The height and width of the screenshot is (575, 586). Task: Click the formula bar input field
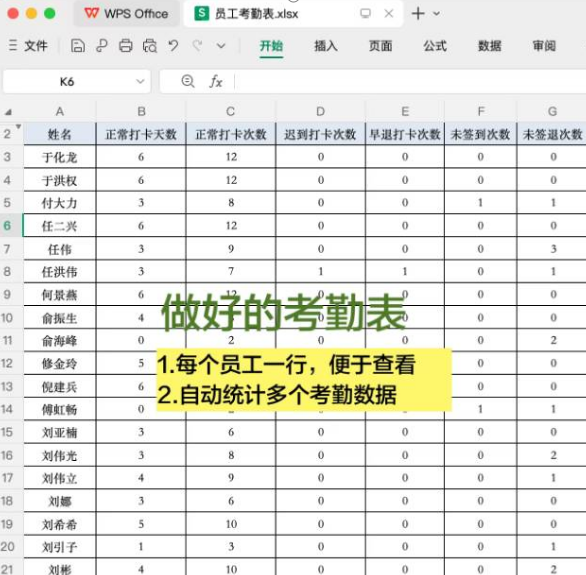tap(409, 81)
